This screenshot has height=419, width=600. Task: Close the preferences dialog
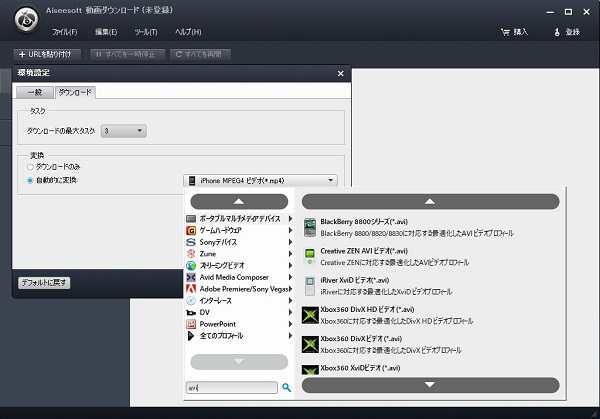tap(340, 73)
